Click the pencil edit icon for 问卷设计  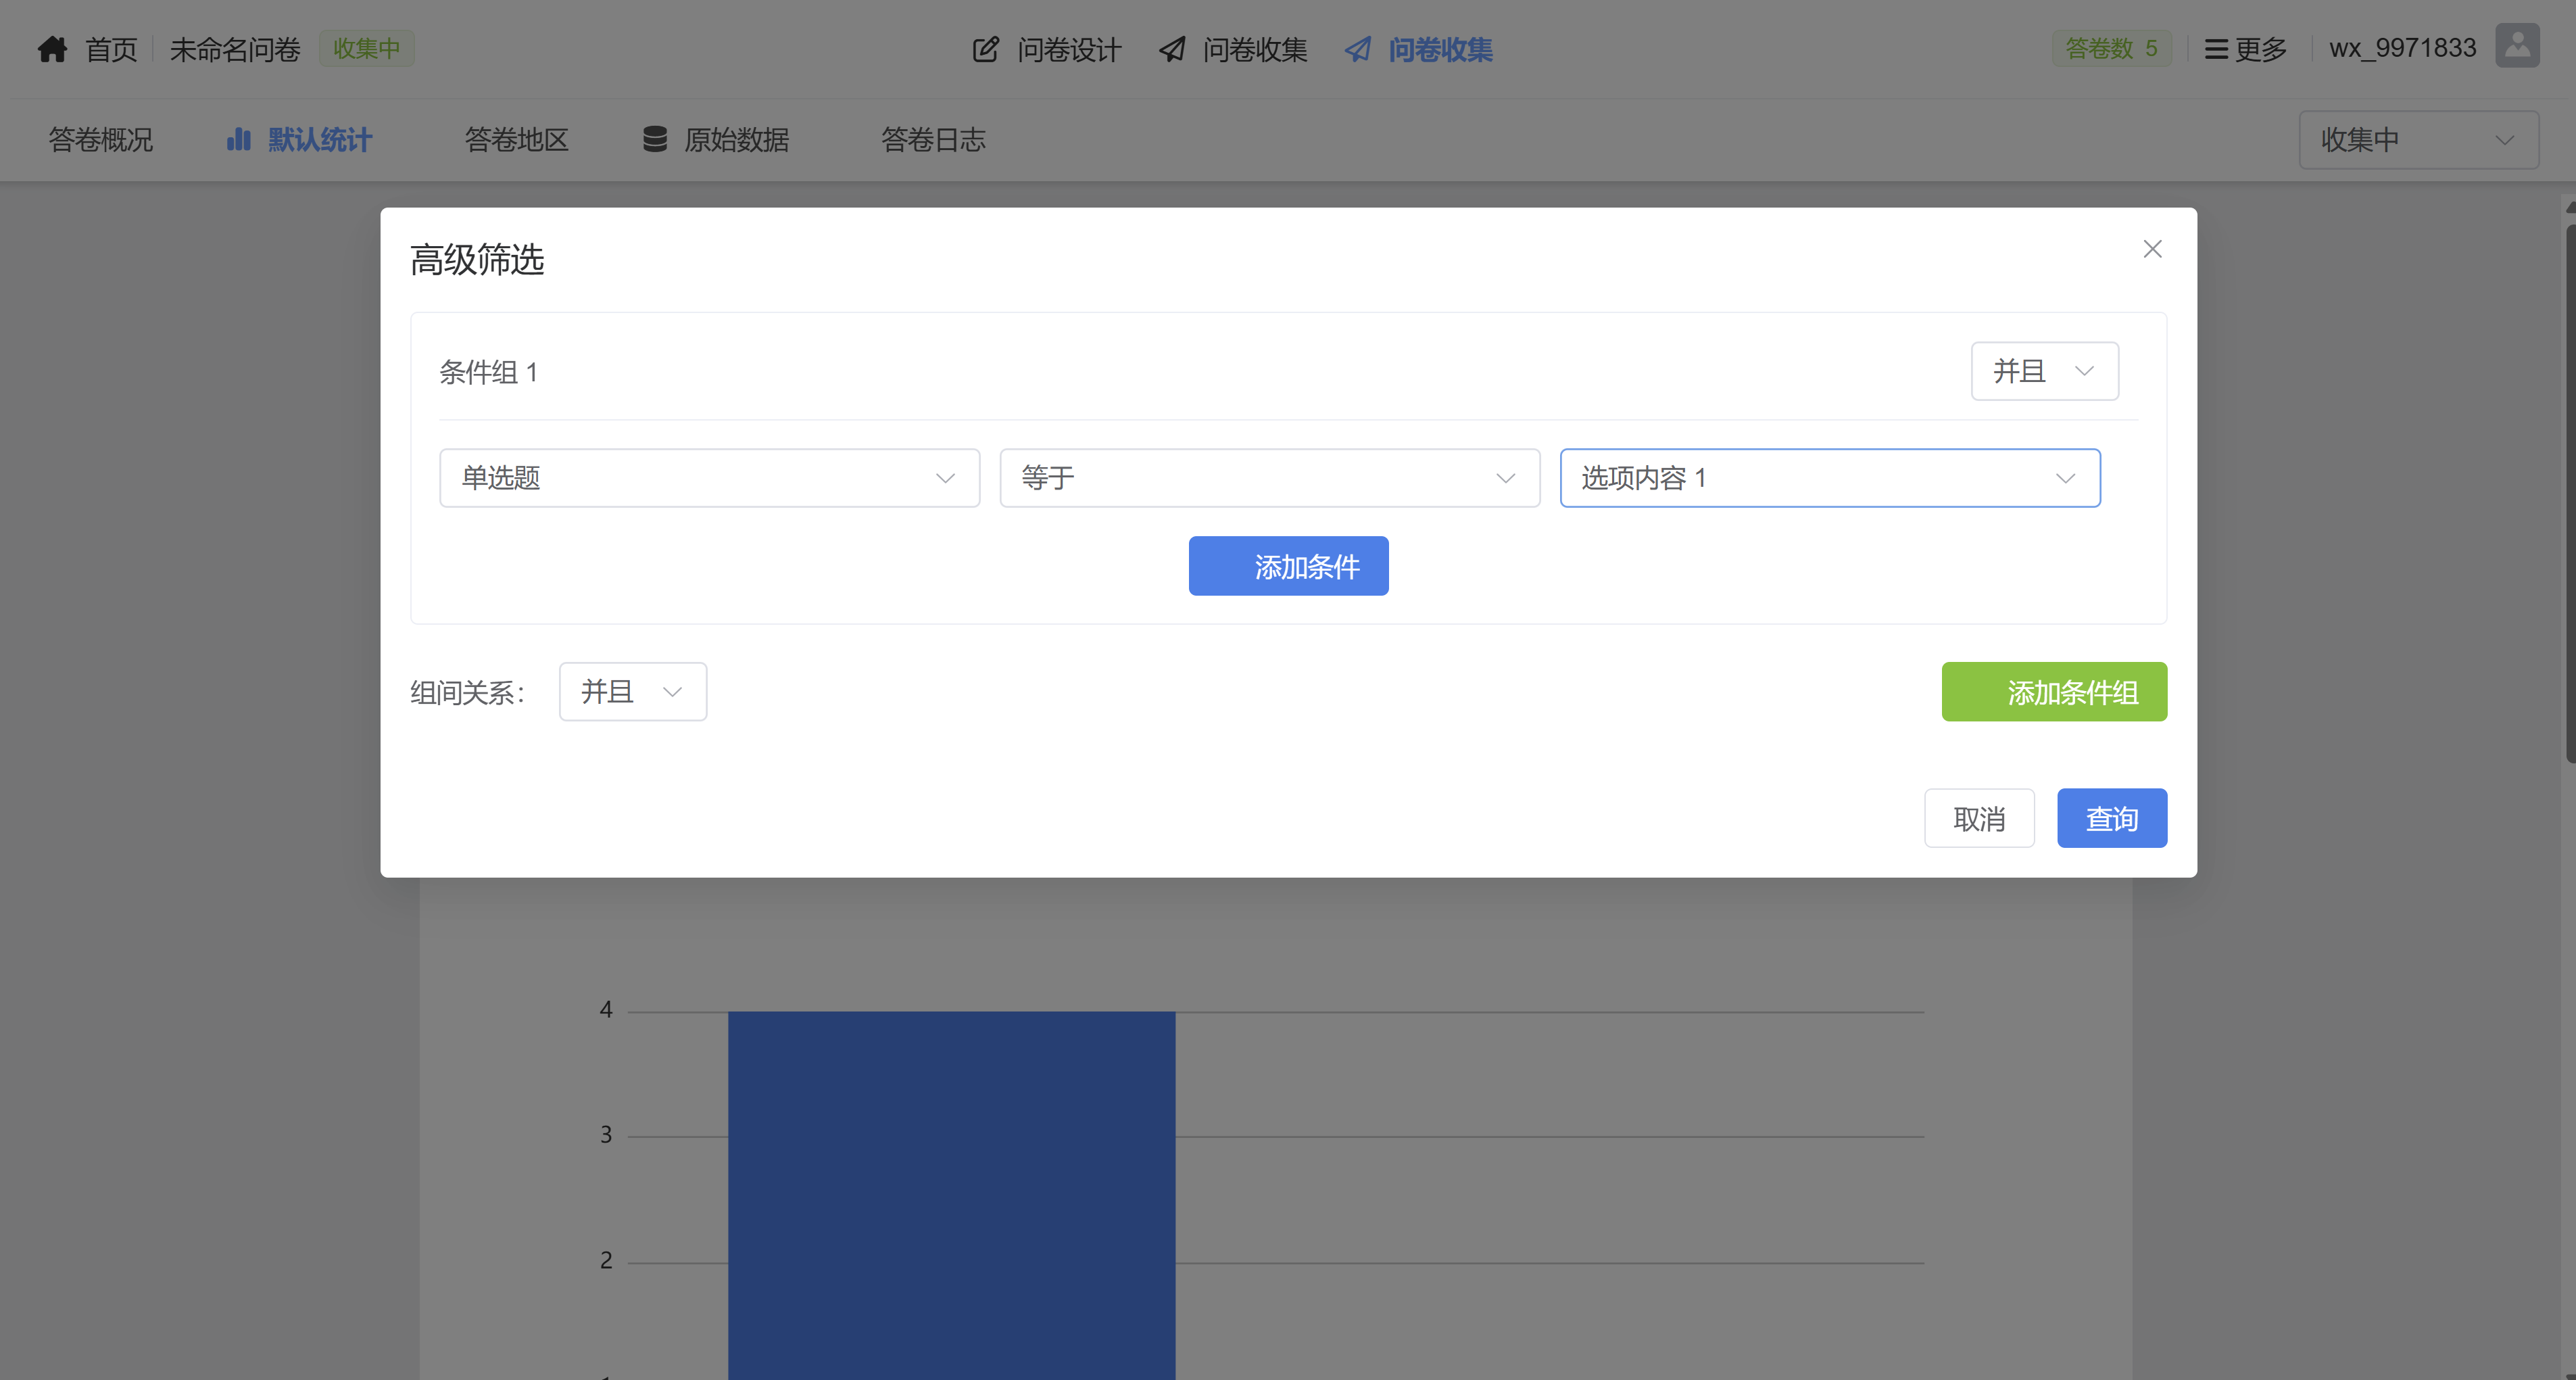click(x=985, y=49)
